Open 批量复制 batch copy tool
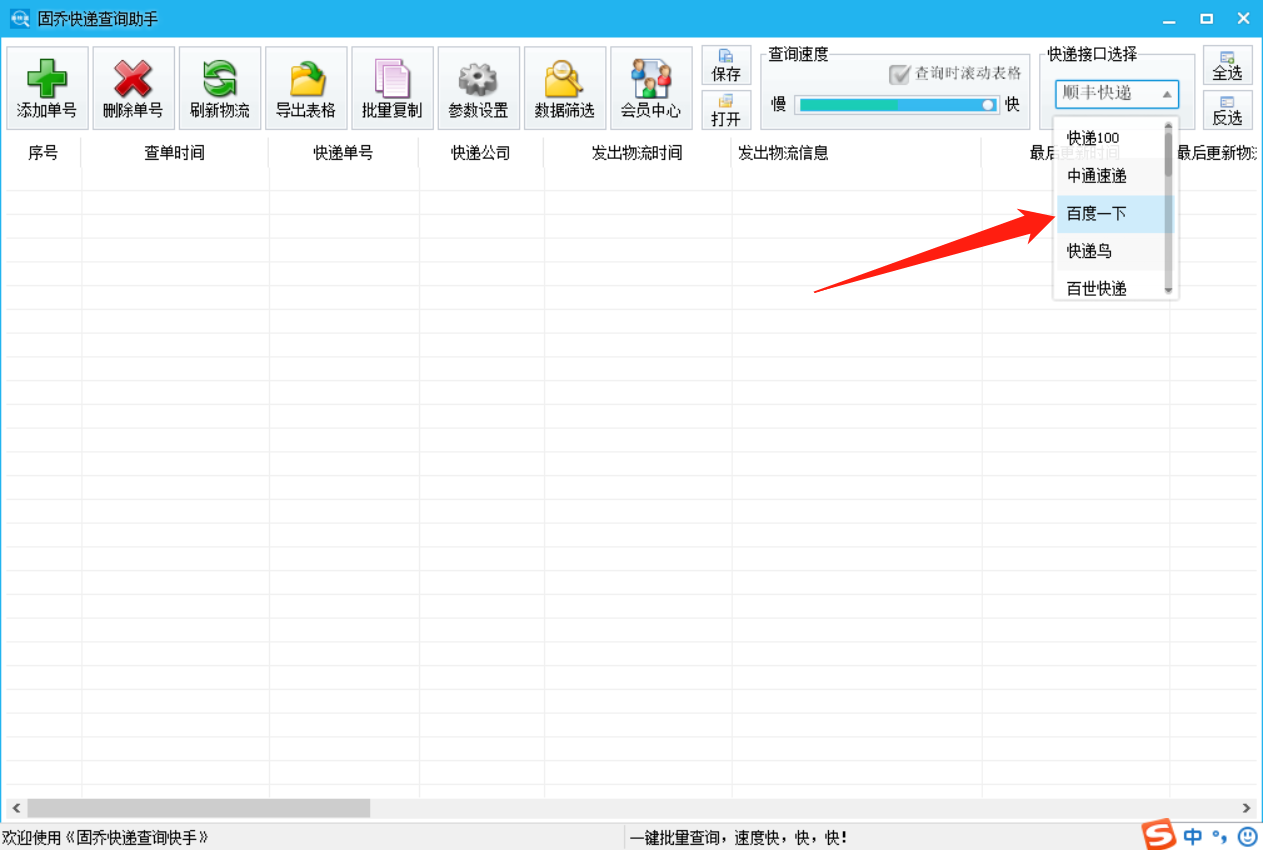This screenshot has width=1263, height=850. [x=392, y=88]
